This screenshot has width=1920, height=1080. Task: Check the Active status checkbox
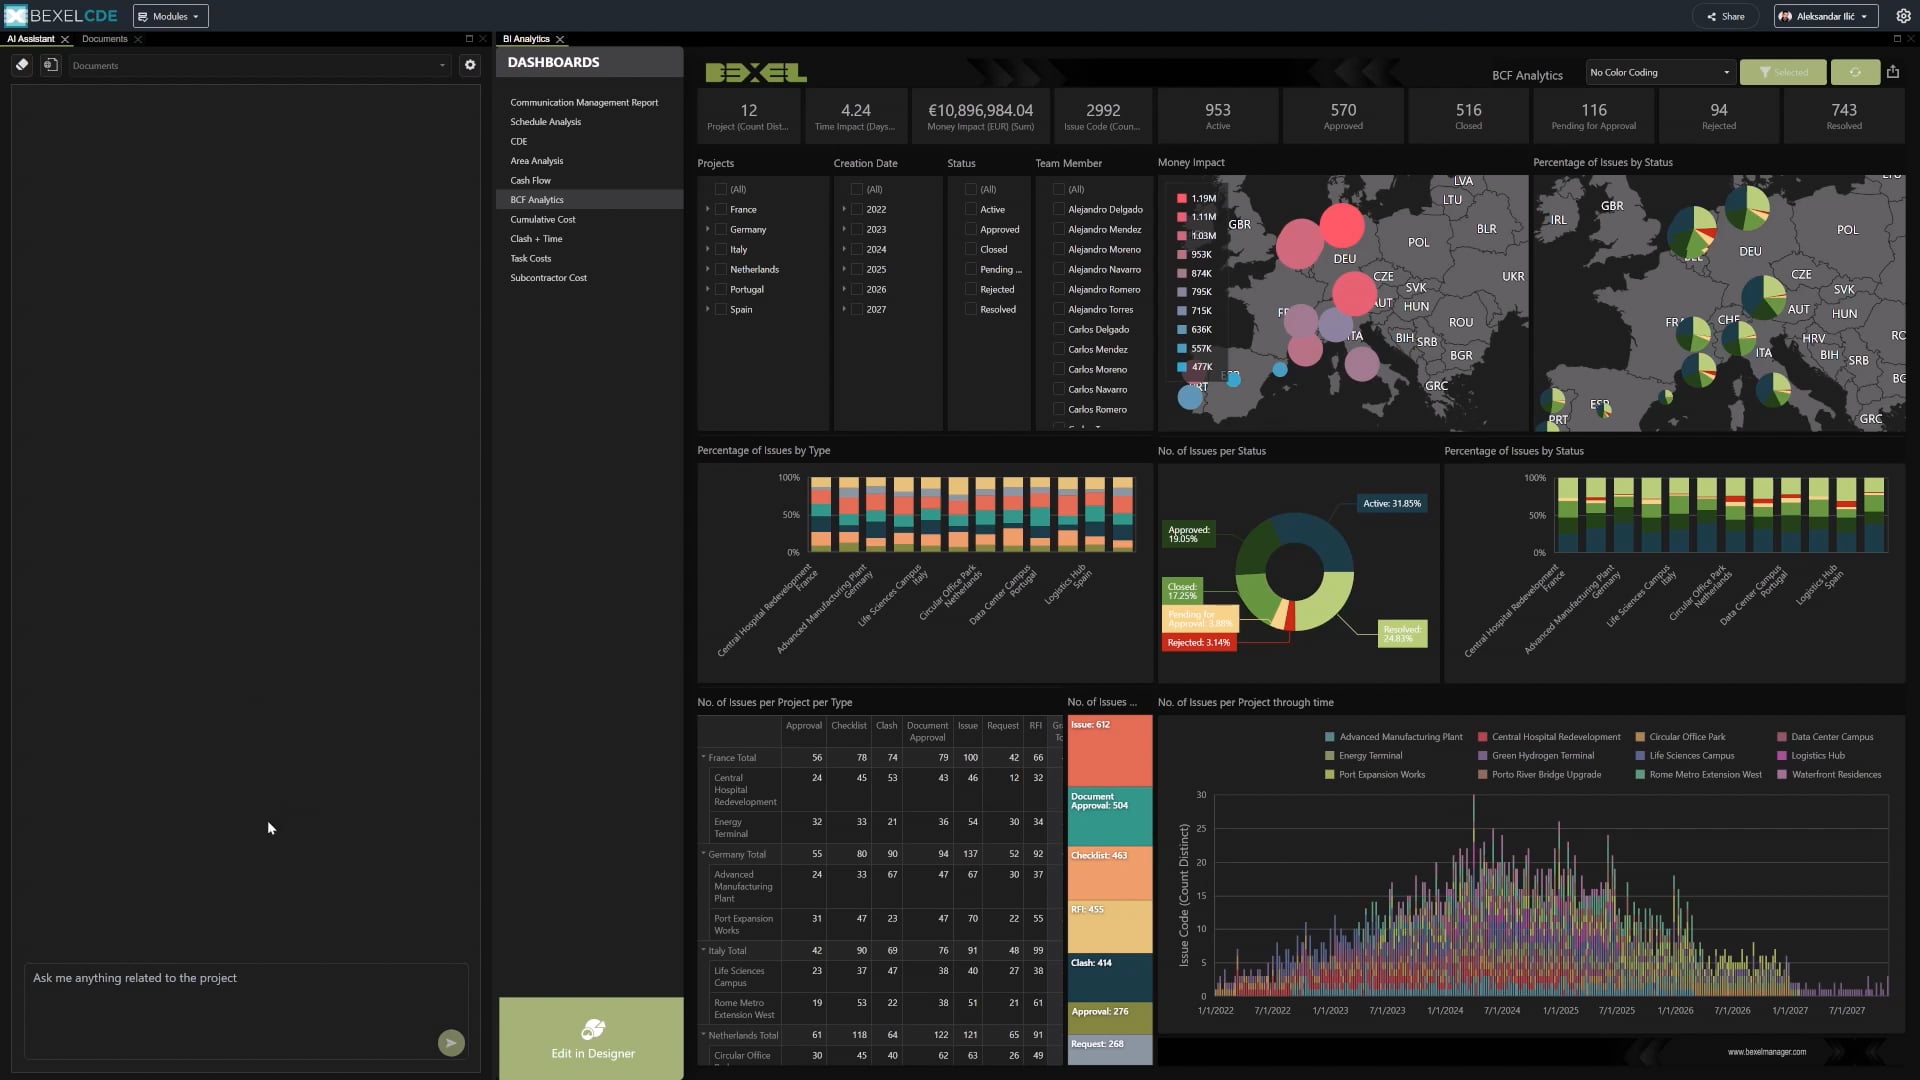pyautogui.click(x=971, y=209)
